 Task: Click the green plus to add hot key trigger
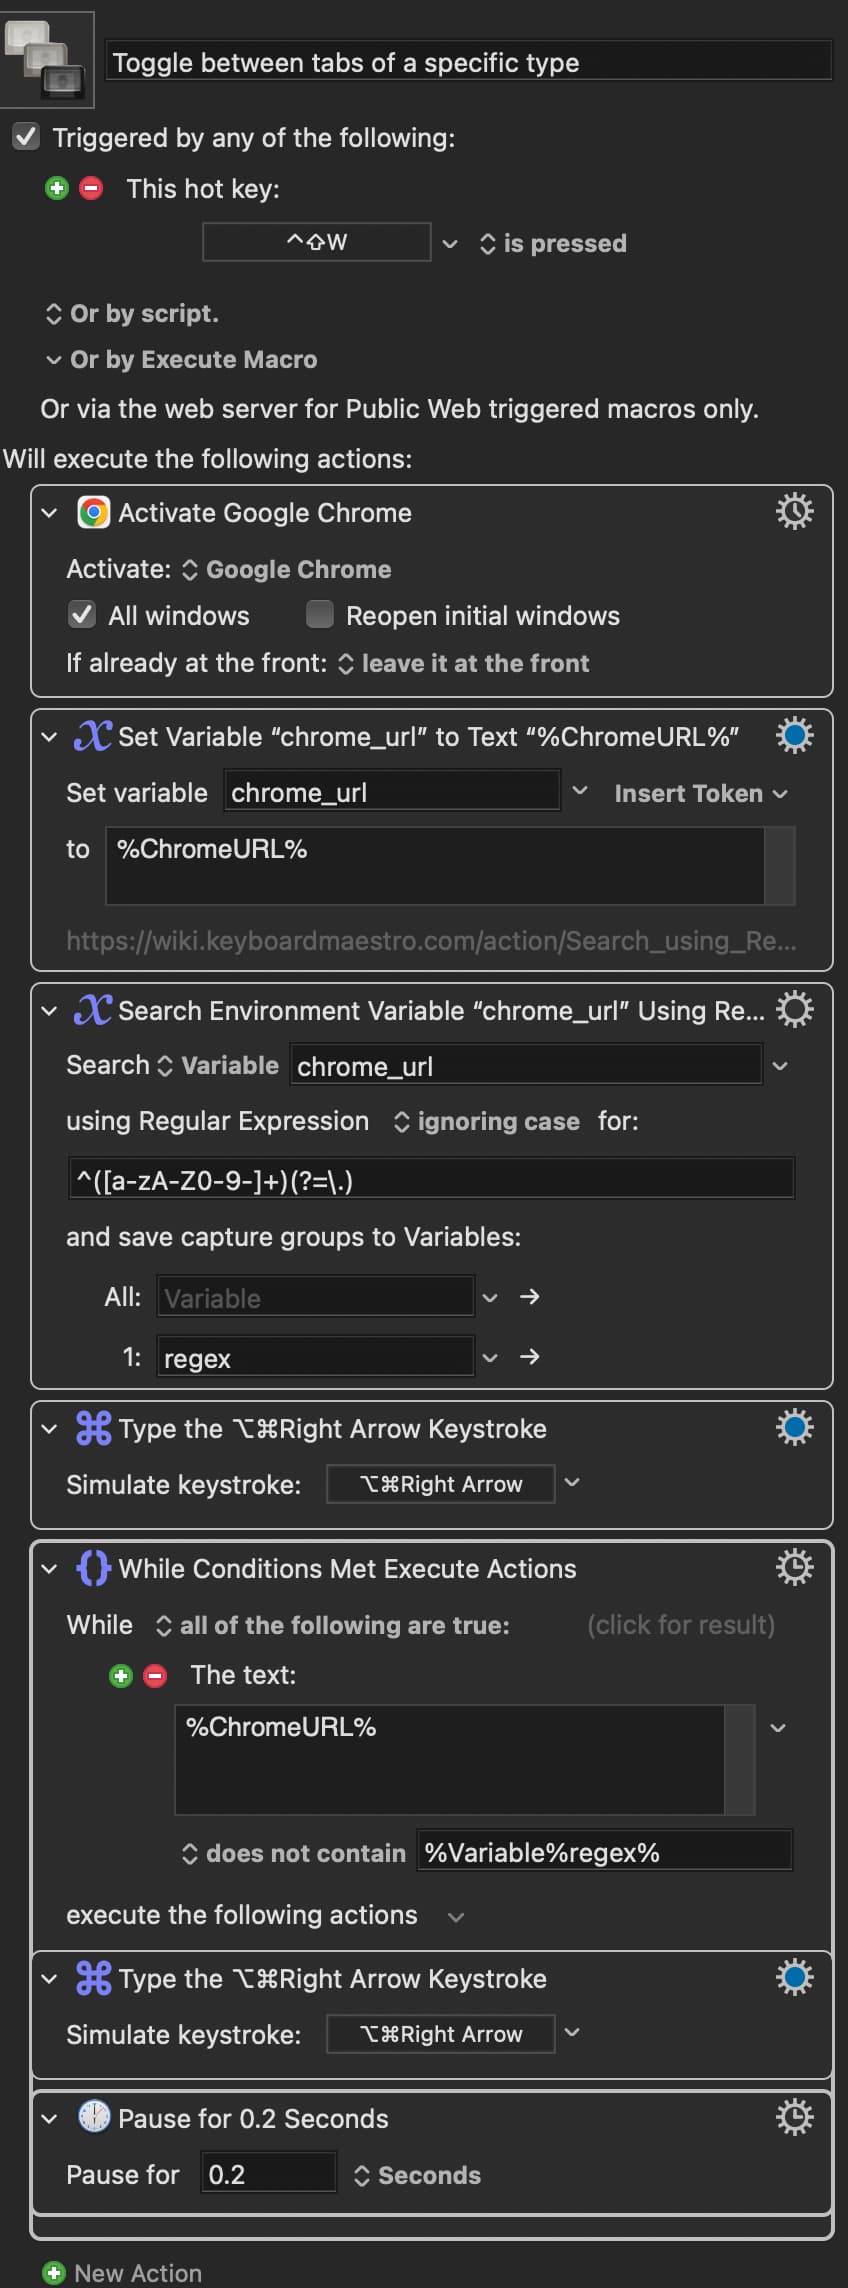click(57, 188)
